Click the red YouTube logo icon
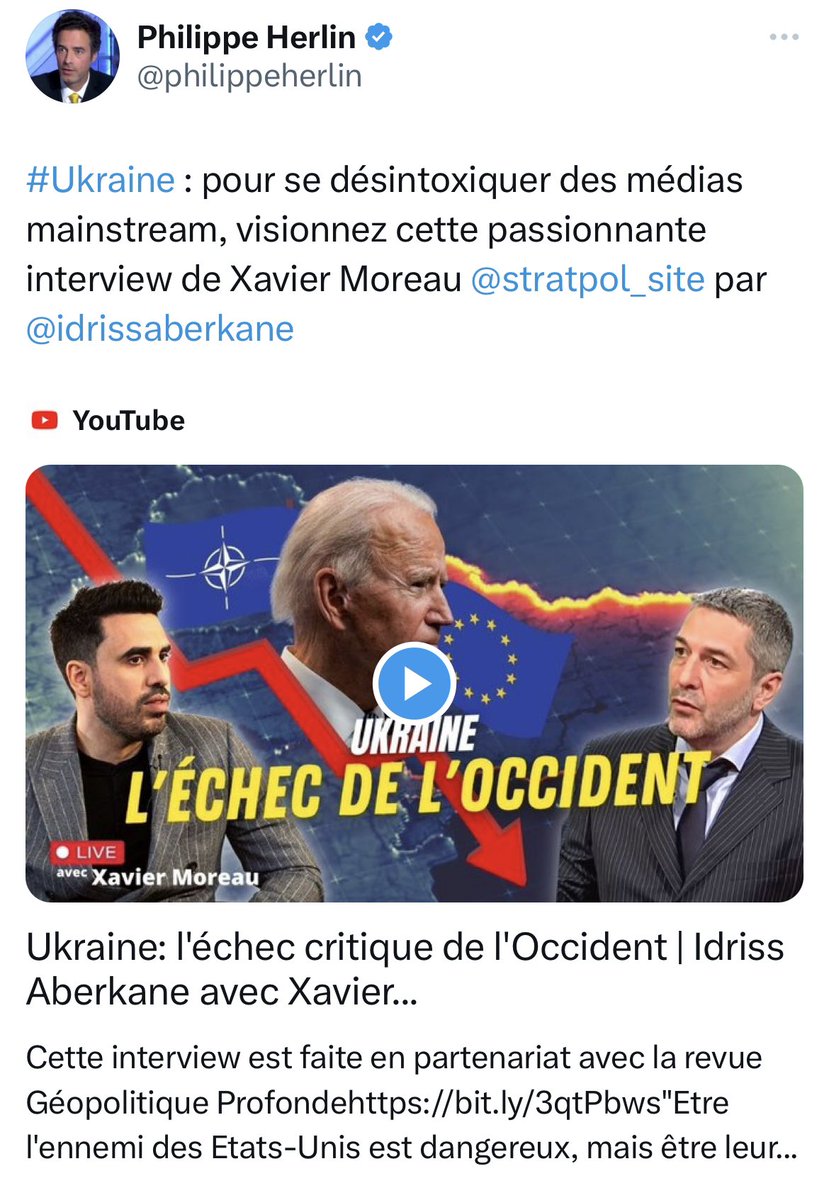The height and width of the screenshot is (1200, 829). point(44,420)
